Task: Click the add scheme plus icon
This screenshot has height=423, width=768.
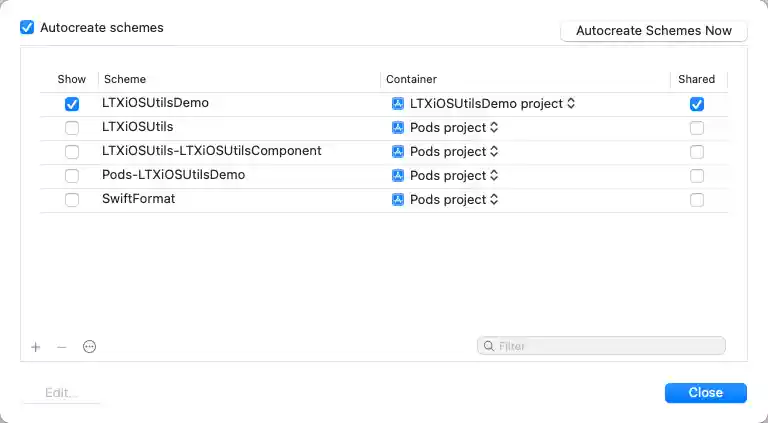Action: click(x=36, y=347)
